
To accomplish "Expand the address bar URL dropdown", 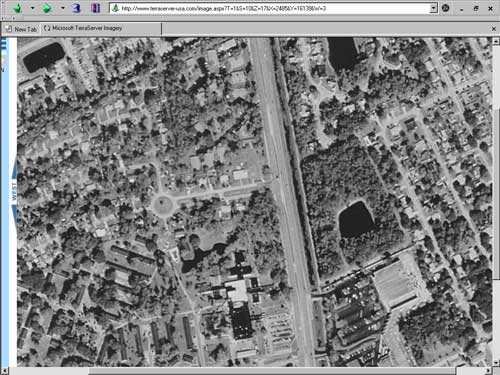I will pyautogui.click(x=433, y=8).
